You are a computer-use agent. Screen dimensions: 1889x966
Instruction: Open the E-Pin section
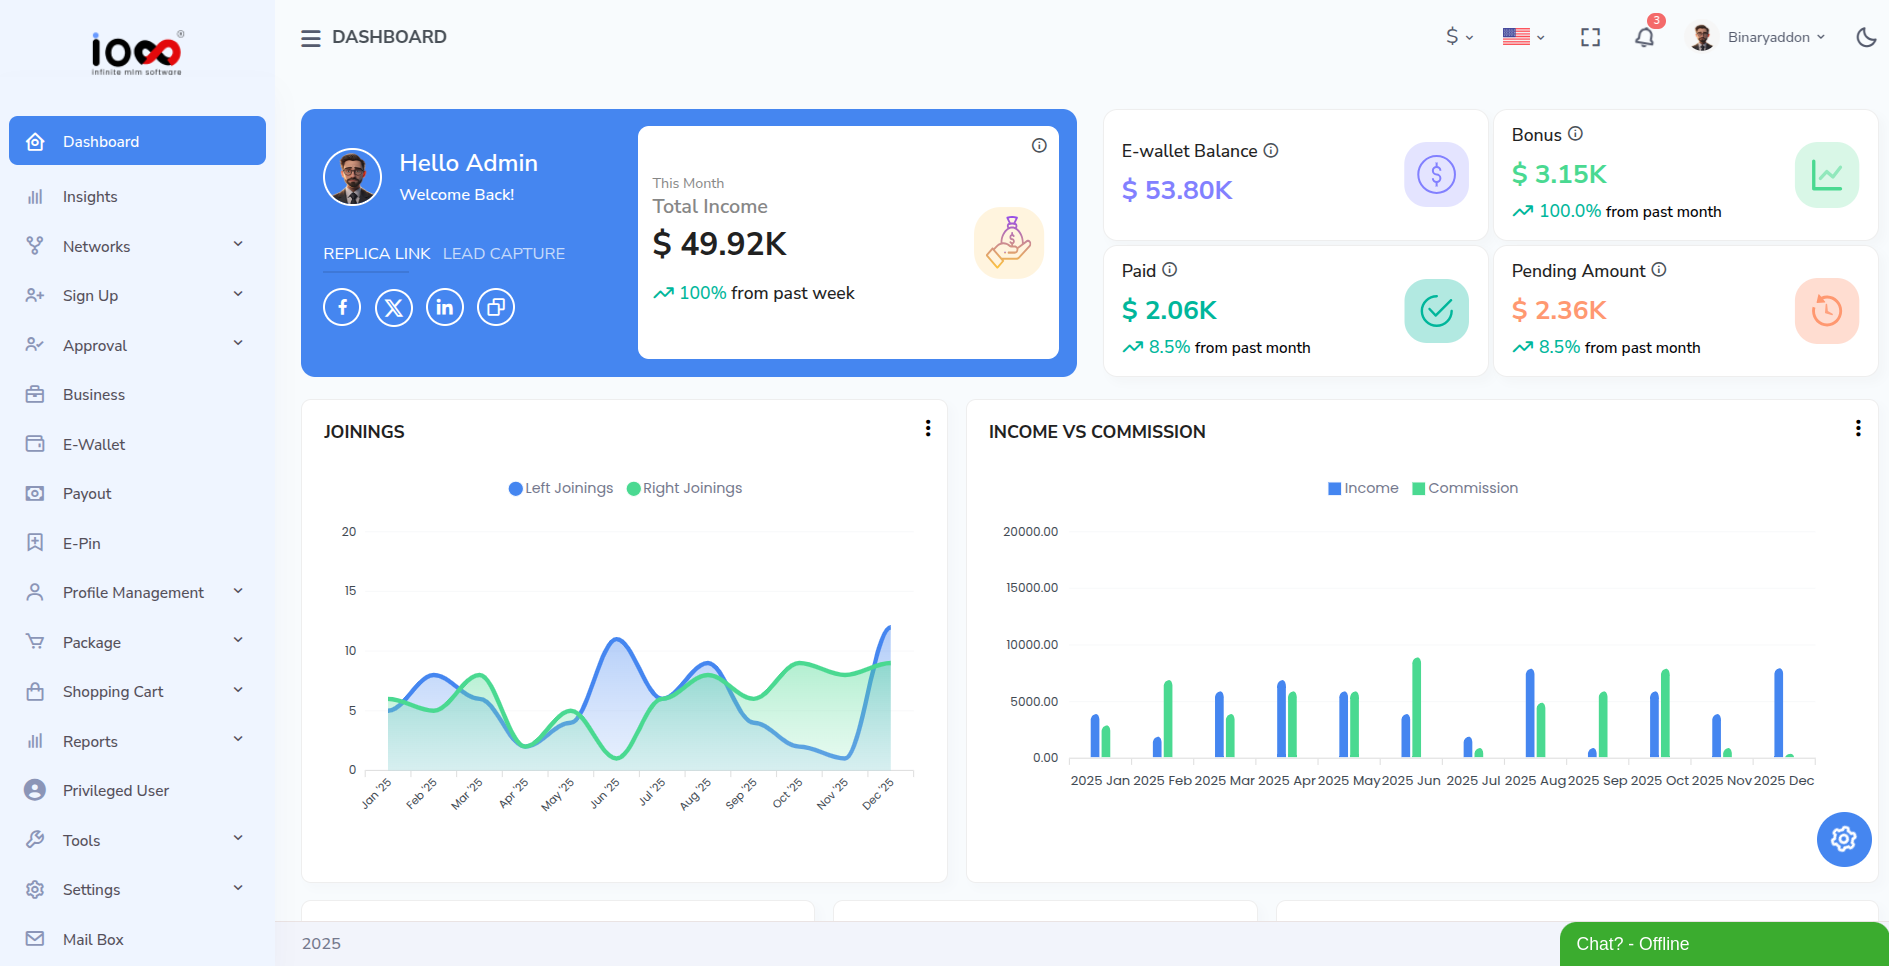click(x=81, y=543)
